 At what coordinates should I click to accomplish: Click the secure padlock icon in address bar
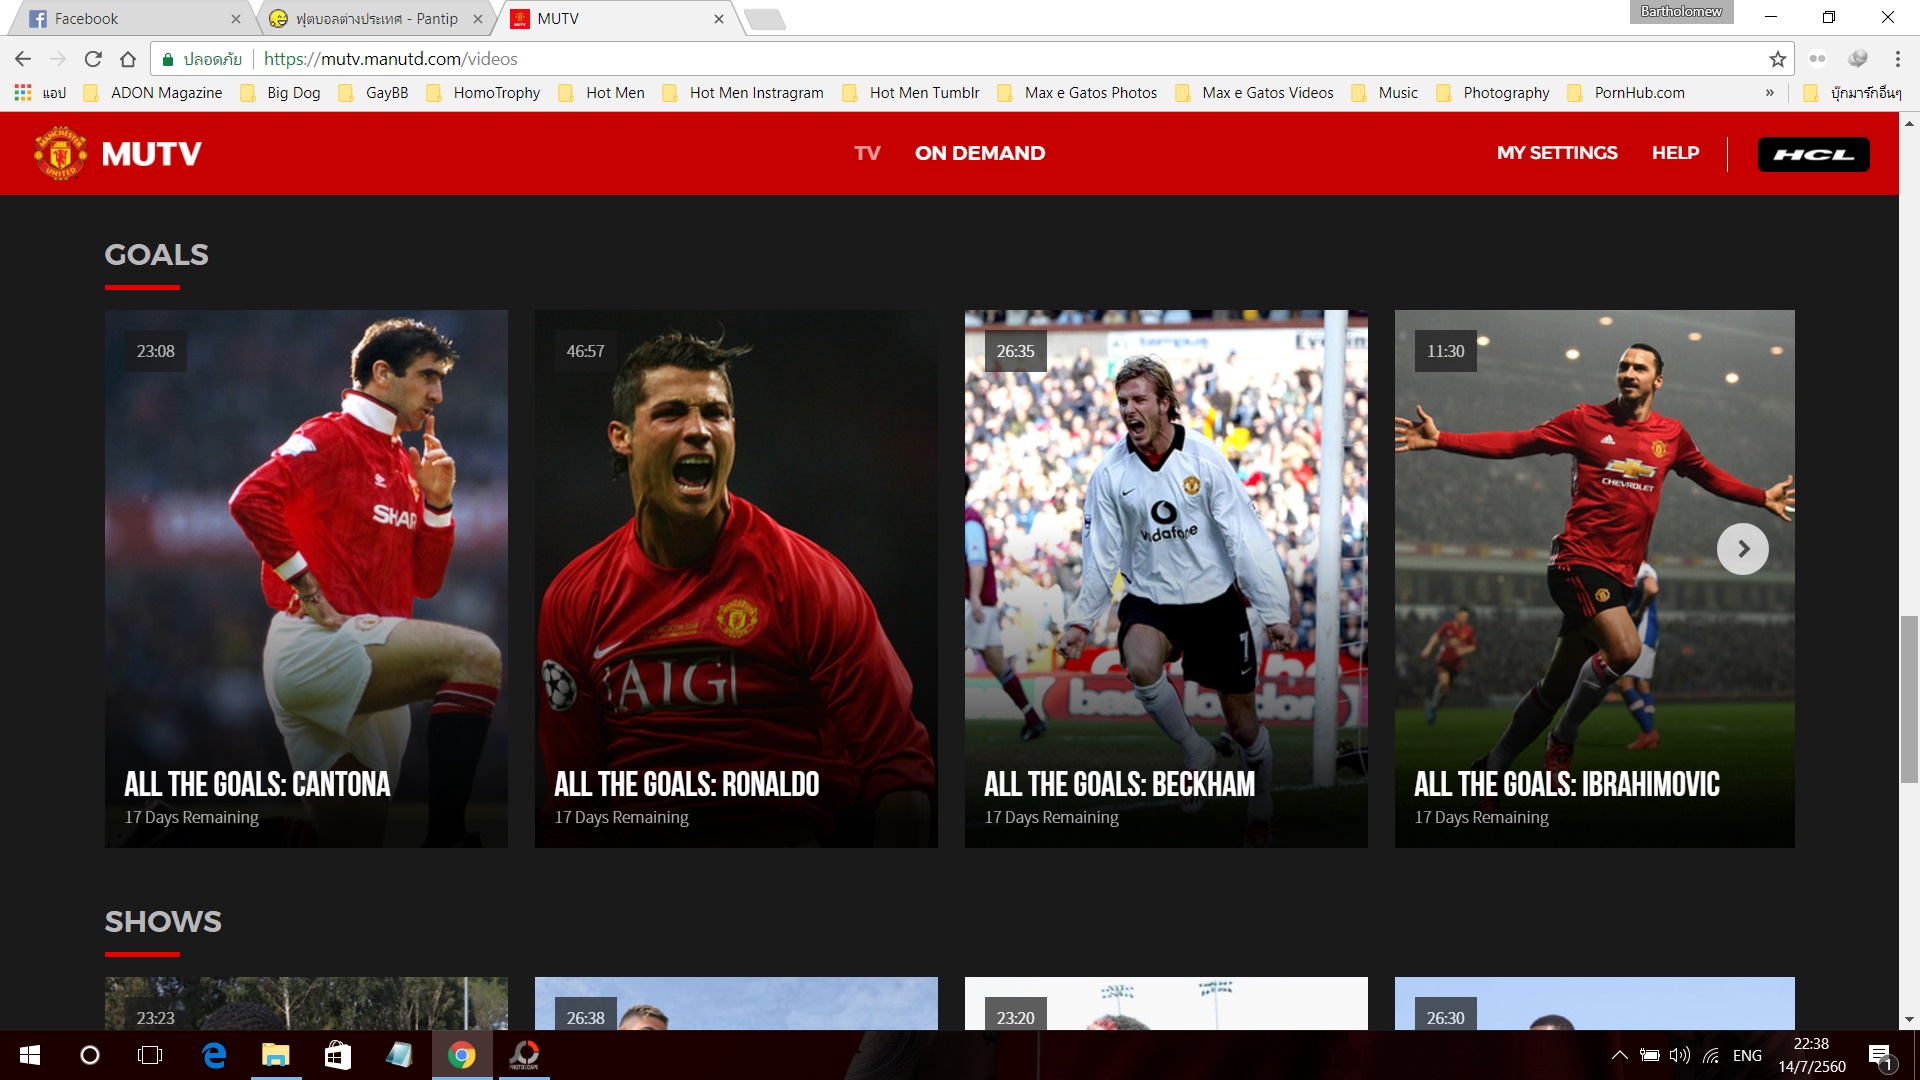(x=168, y=59)
